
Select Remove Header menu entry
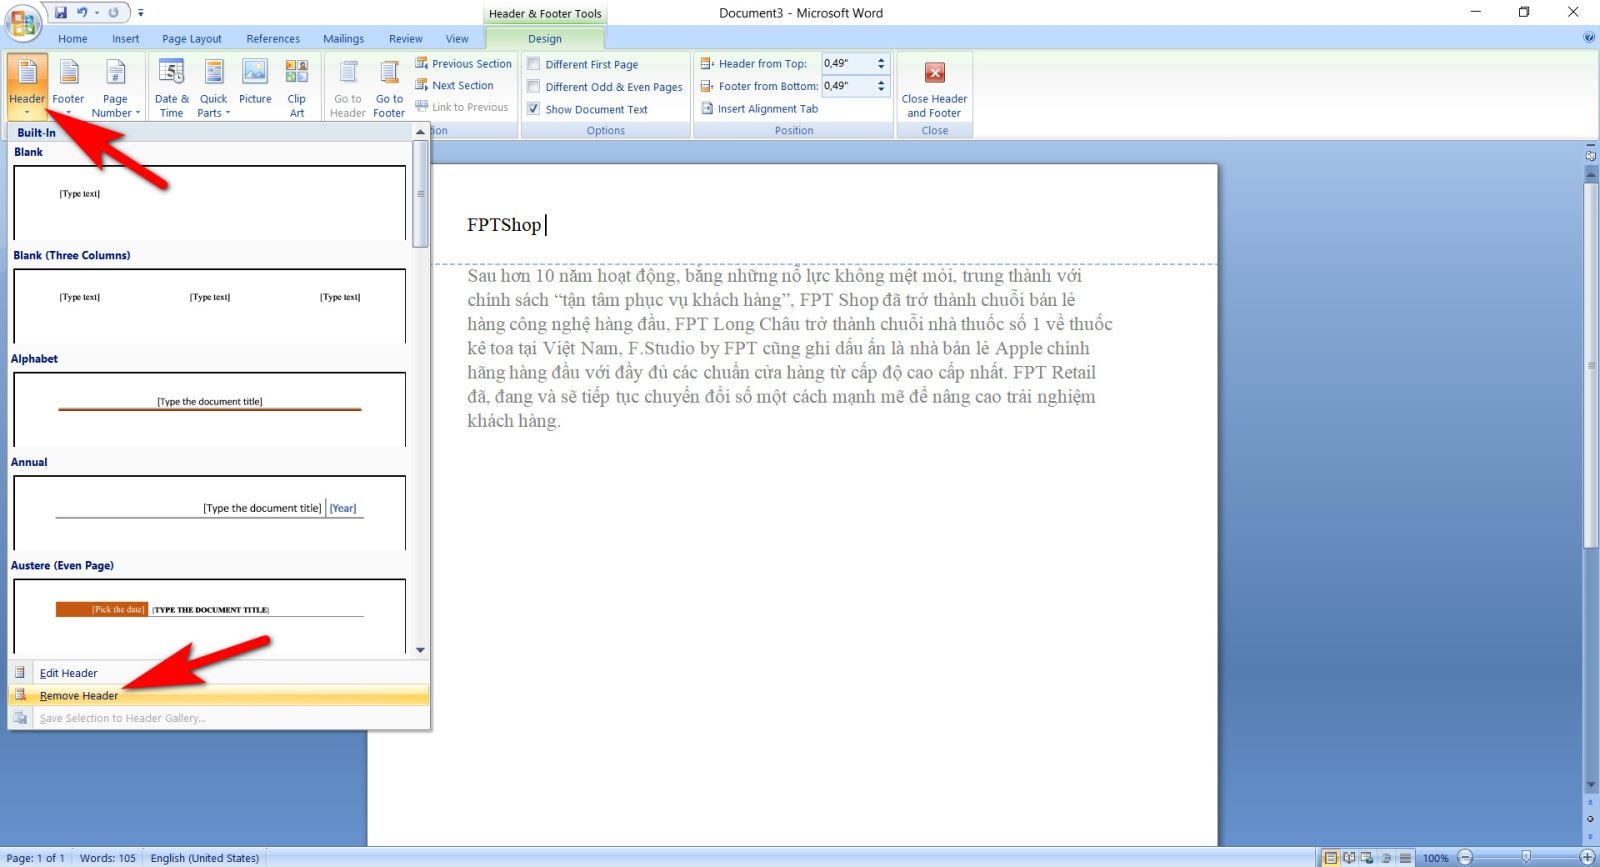tap(219, 695)
